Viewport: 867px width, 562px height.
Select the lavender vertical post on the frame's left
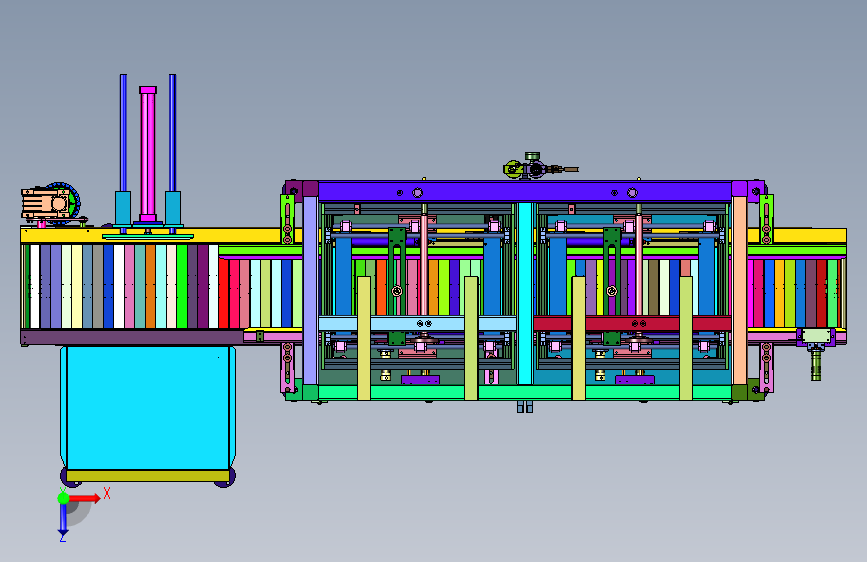click(x=310, y=290)
